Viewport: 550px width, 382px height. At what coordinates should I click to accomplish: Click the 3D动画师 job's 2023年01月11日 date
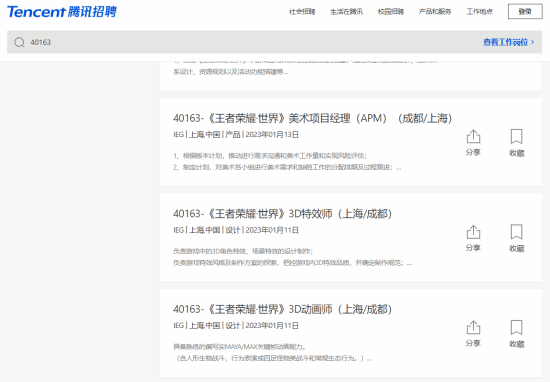coord(272,326)
